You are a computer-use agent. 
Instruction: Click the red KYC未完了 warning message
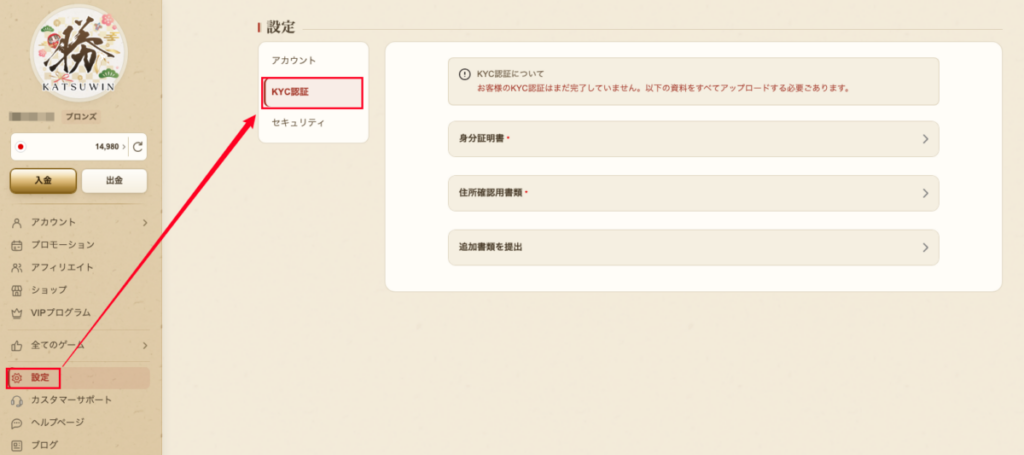click(x=664, y=87)
